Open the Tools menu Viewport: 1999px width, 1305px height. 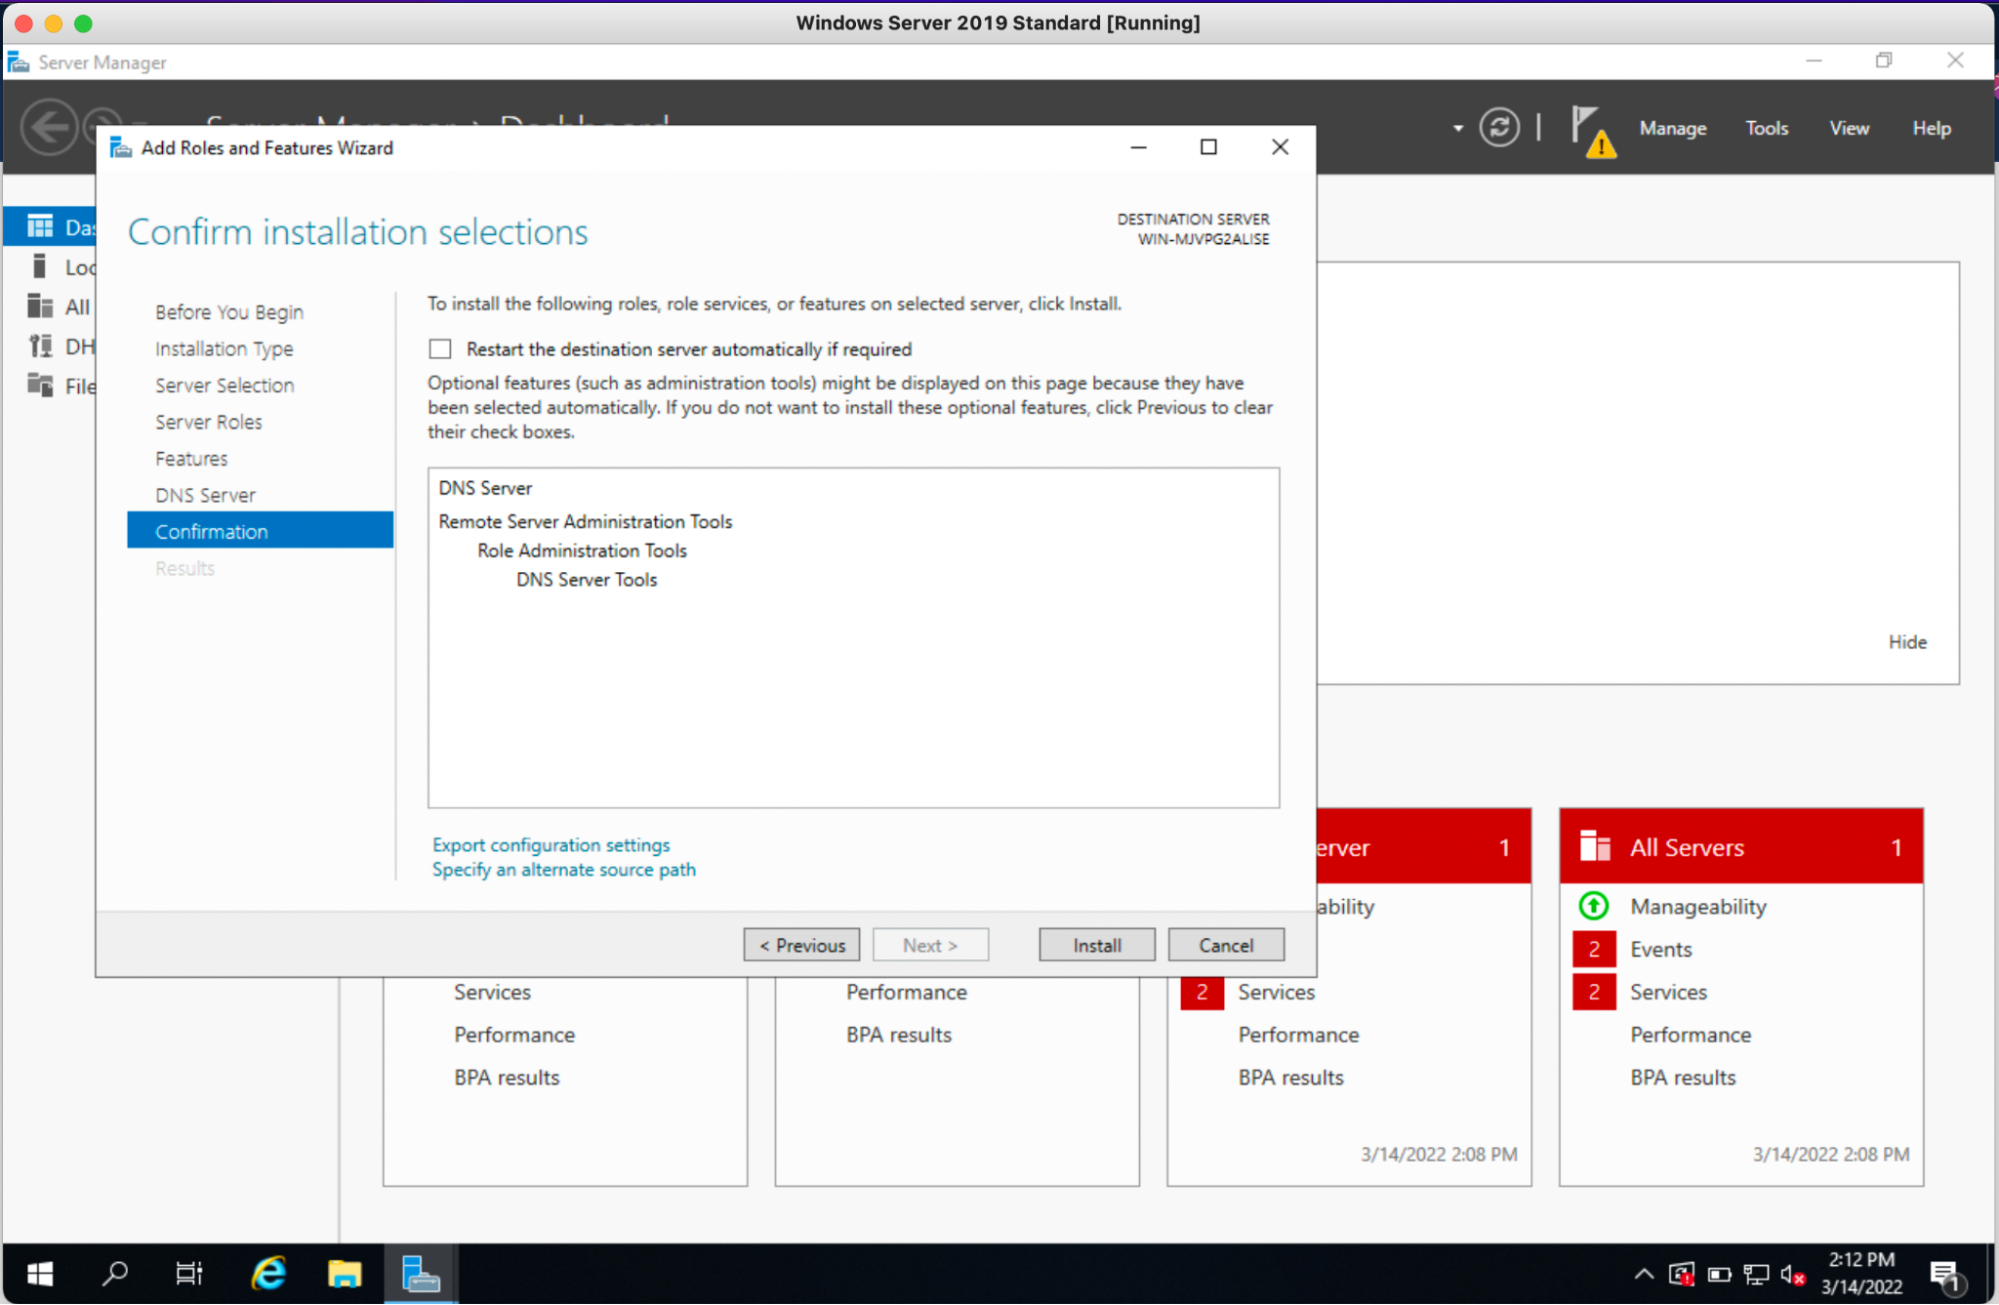tap(1766, 127)
